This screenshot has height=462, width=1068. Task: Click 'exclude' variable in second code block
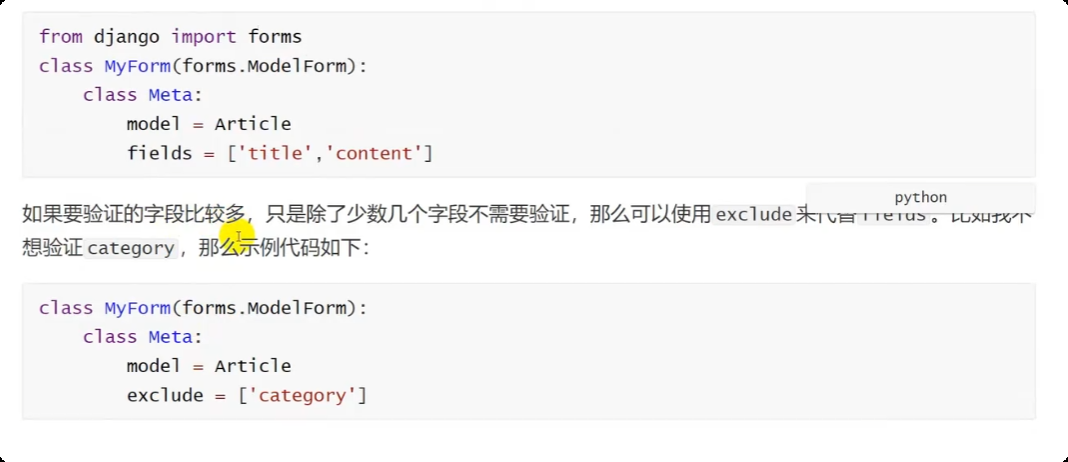164,395
